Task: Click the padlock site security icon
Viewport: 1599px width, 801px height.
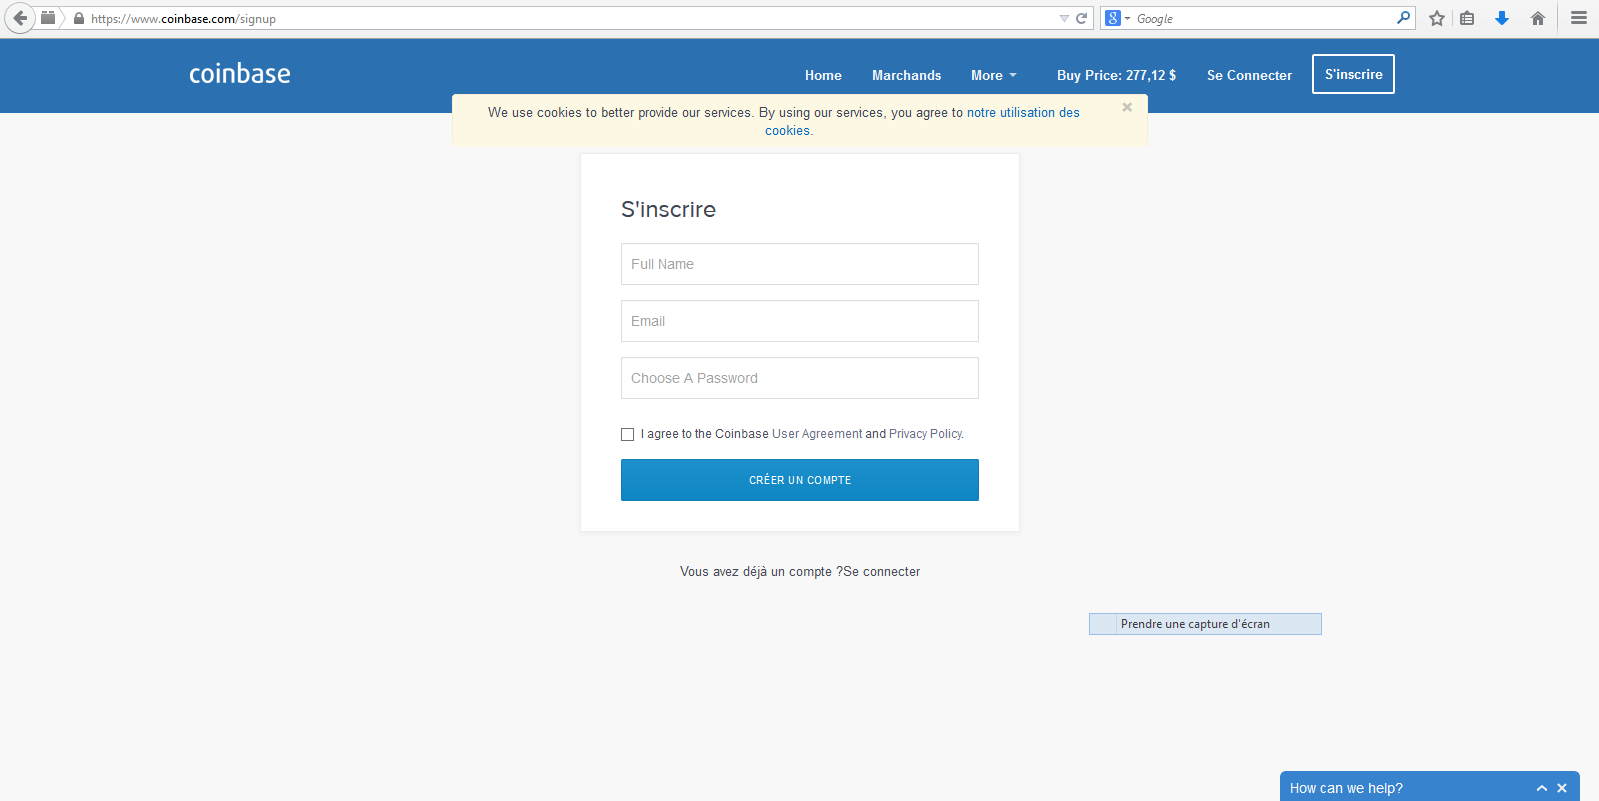Action: [79, 18]
